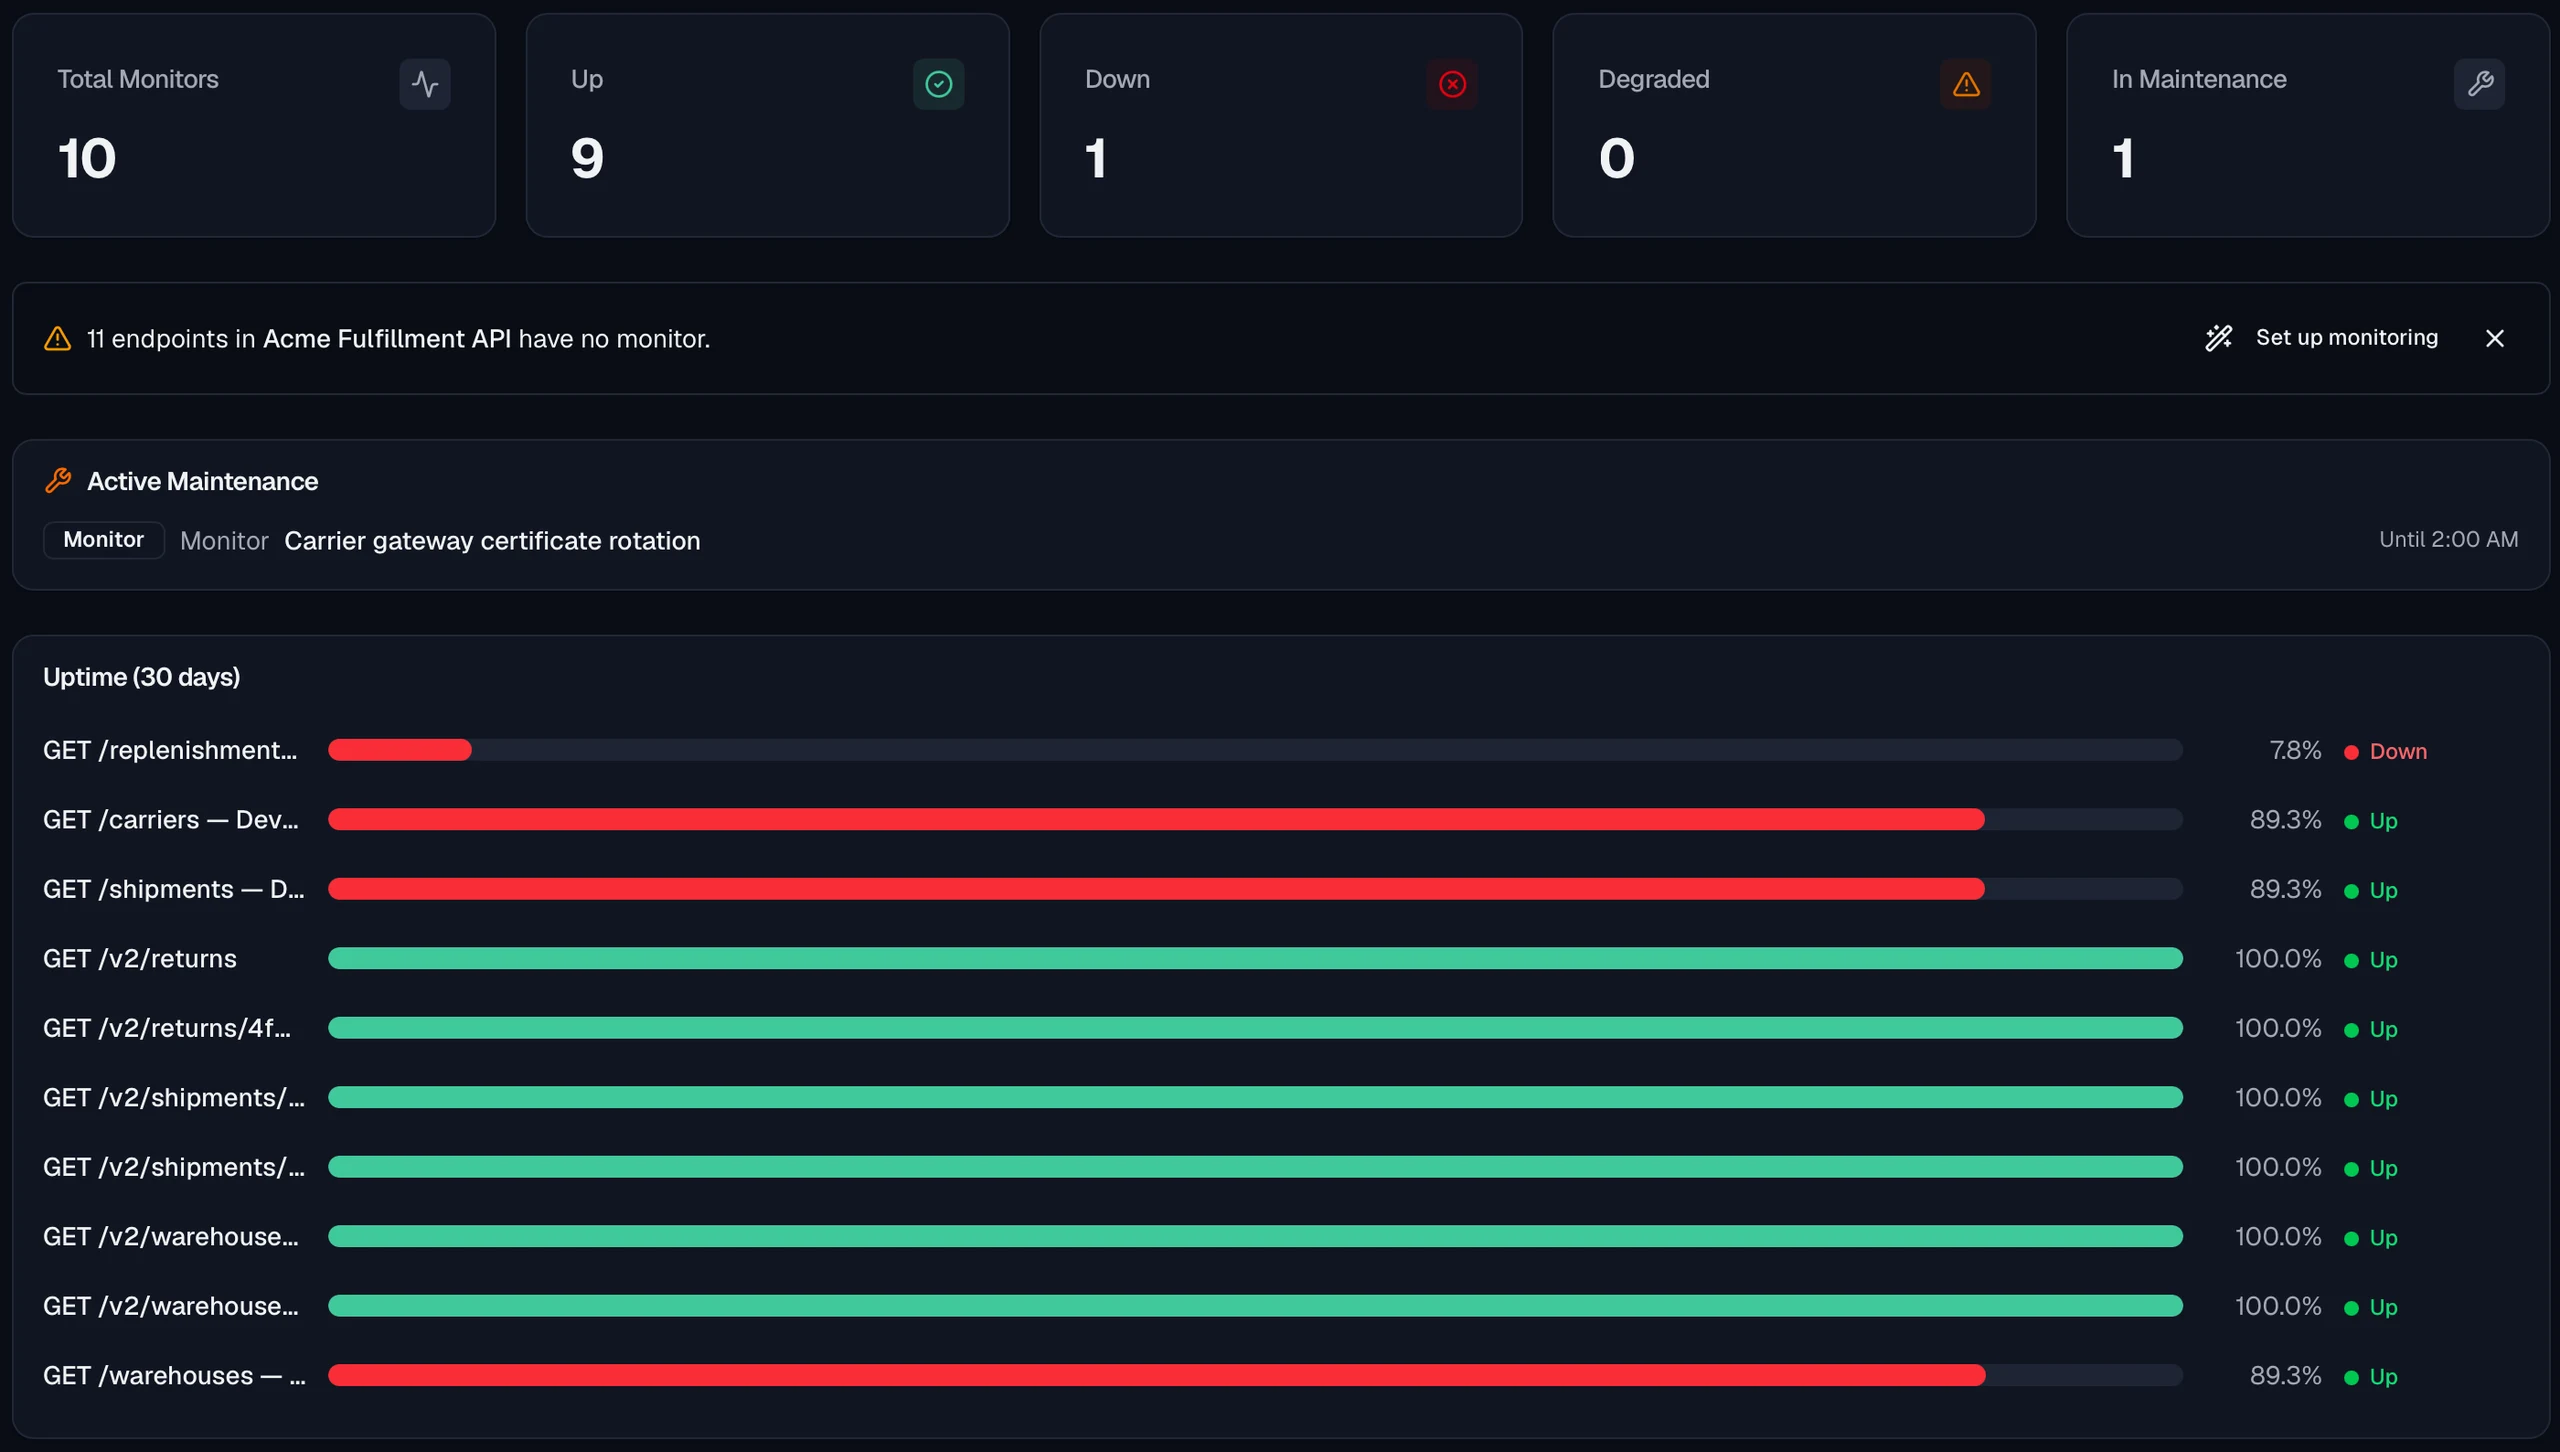This screenshot has height=1452, width=2560.
Task: Open the Down summary card
Action: coord(1281,125)
